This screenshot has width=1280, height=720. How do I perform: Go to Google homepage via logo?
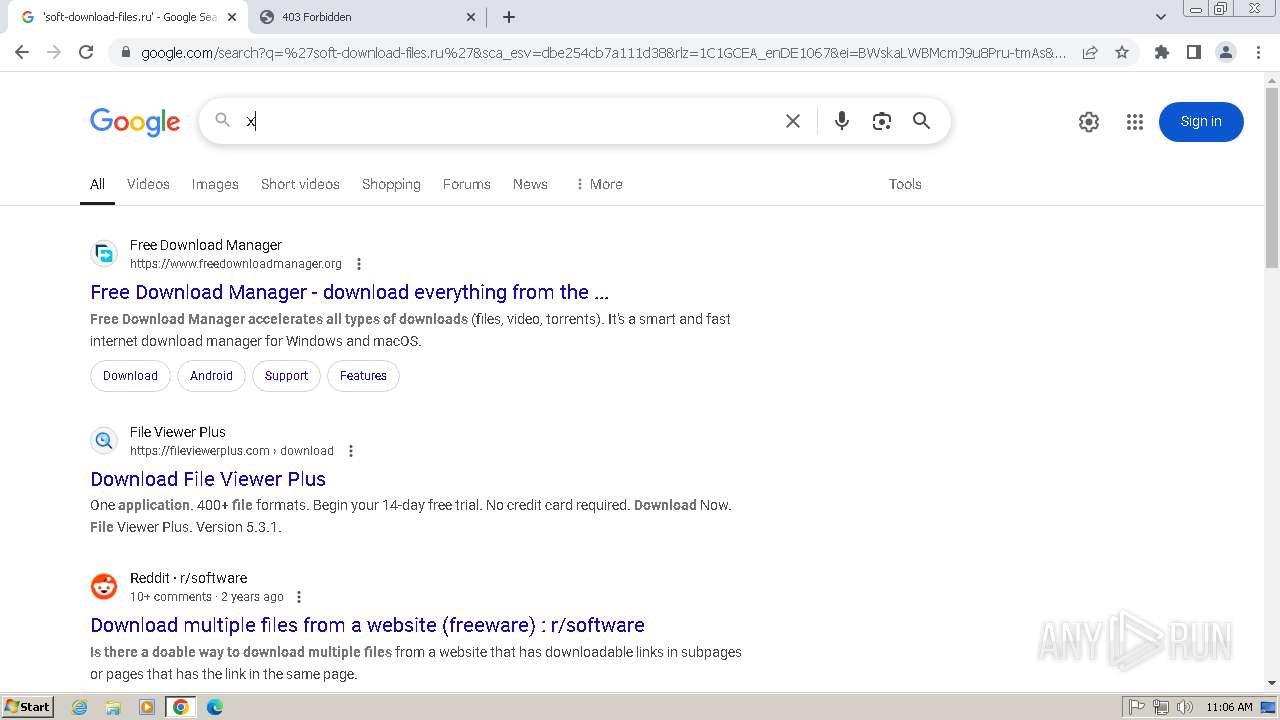tap(135, 122)
